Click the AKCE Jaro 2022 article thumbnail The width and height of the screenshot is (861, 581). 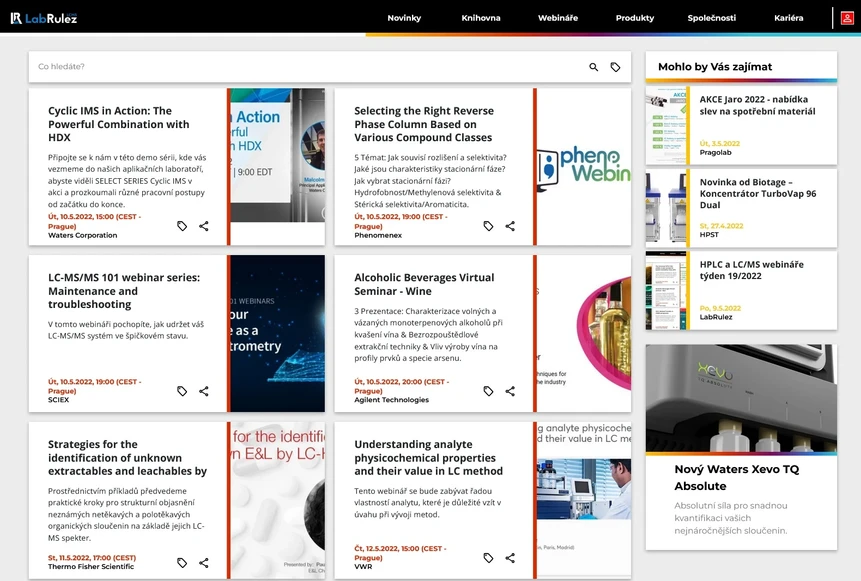(666, 125)
